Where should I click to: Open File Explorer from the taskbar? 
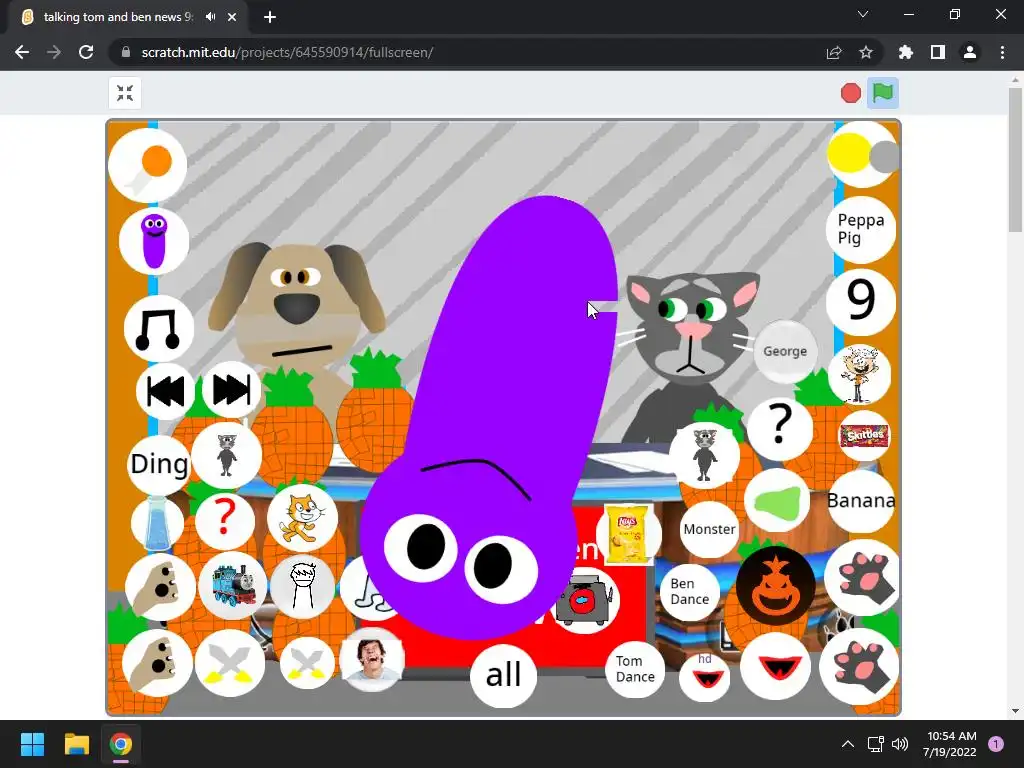76,744
